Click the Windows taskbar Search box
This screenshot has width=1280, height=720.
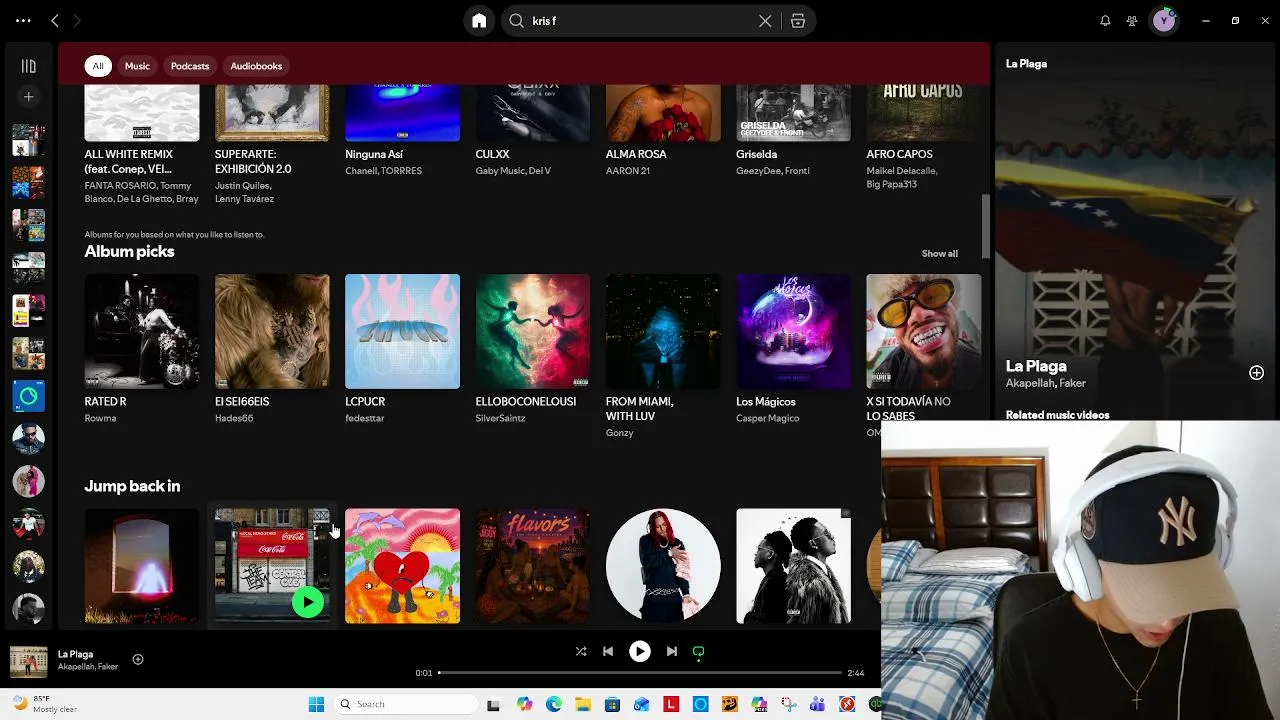(404, 704)
